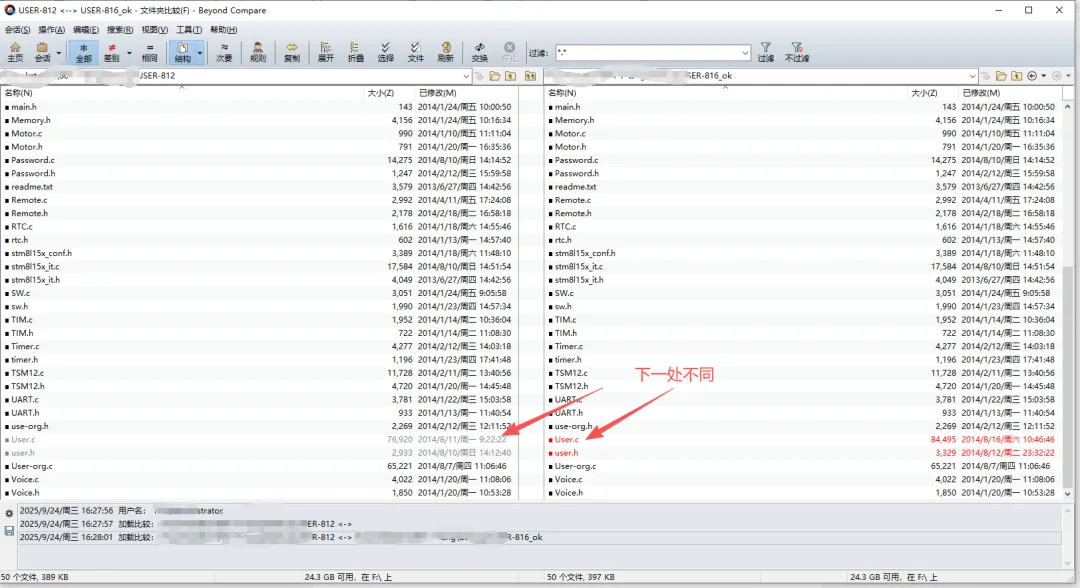
Task: Sort right pane by 名称(N) column
Action: click(726, 93)
